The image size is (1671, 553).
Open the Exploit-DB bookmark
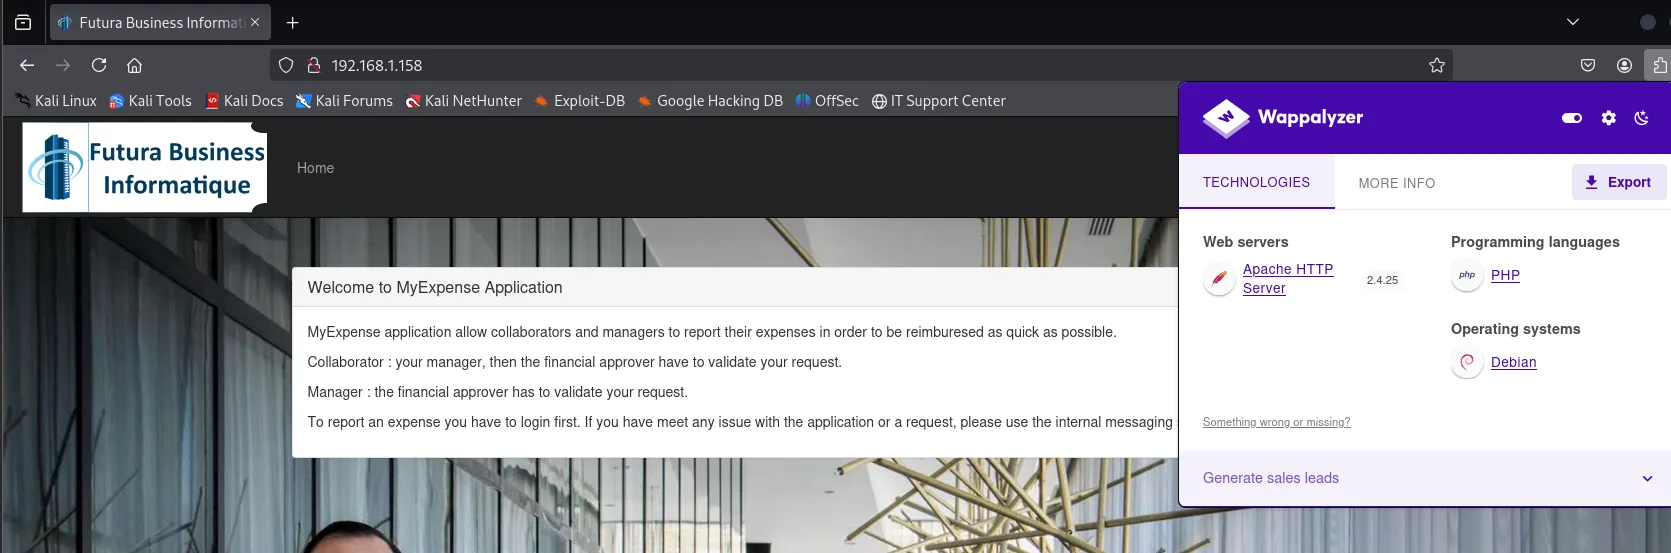coord(579,101)
